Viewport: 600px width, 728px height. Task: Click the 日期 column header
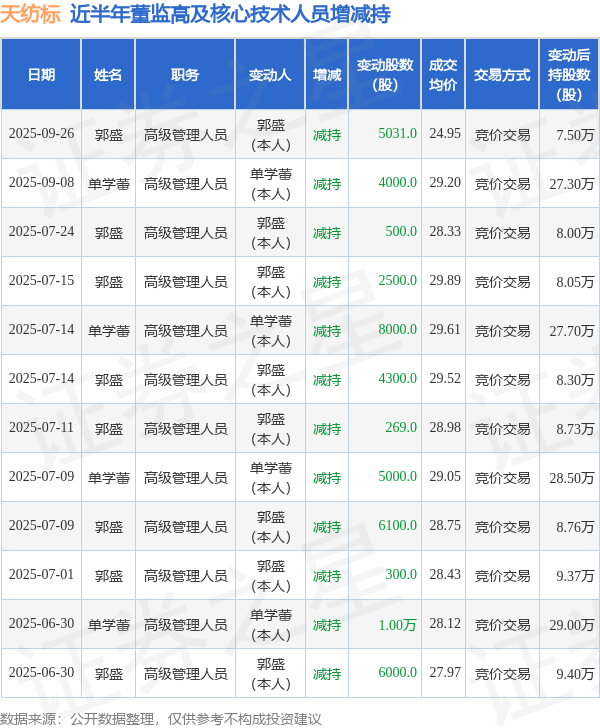pos(41,75)
